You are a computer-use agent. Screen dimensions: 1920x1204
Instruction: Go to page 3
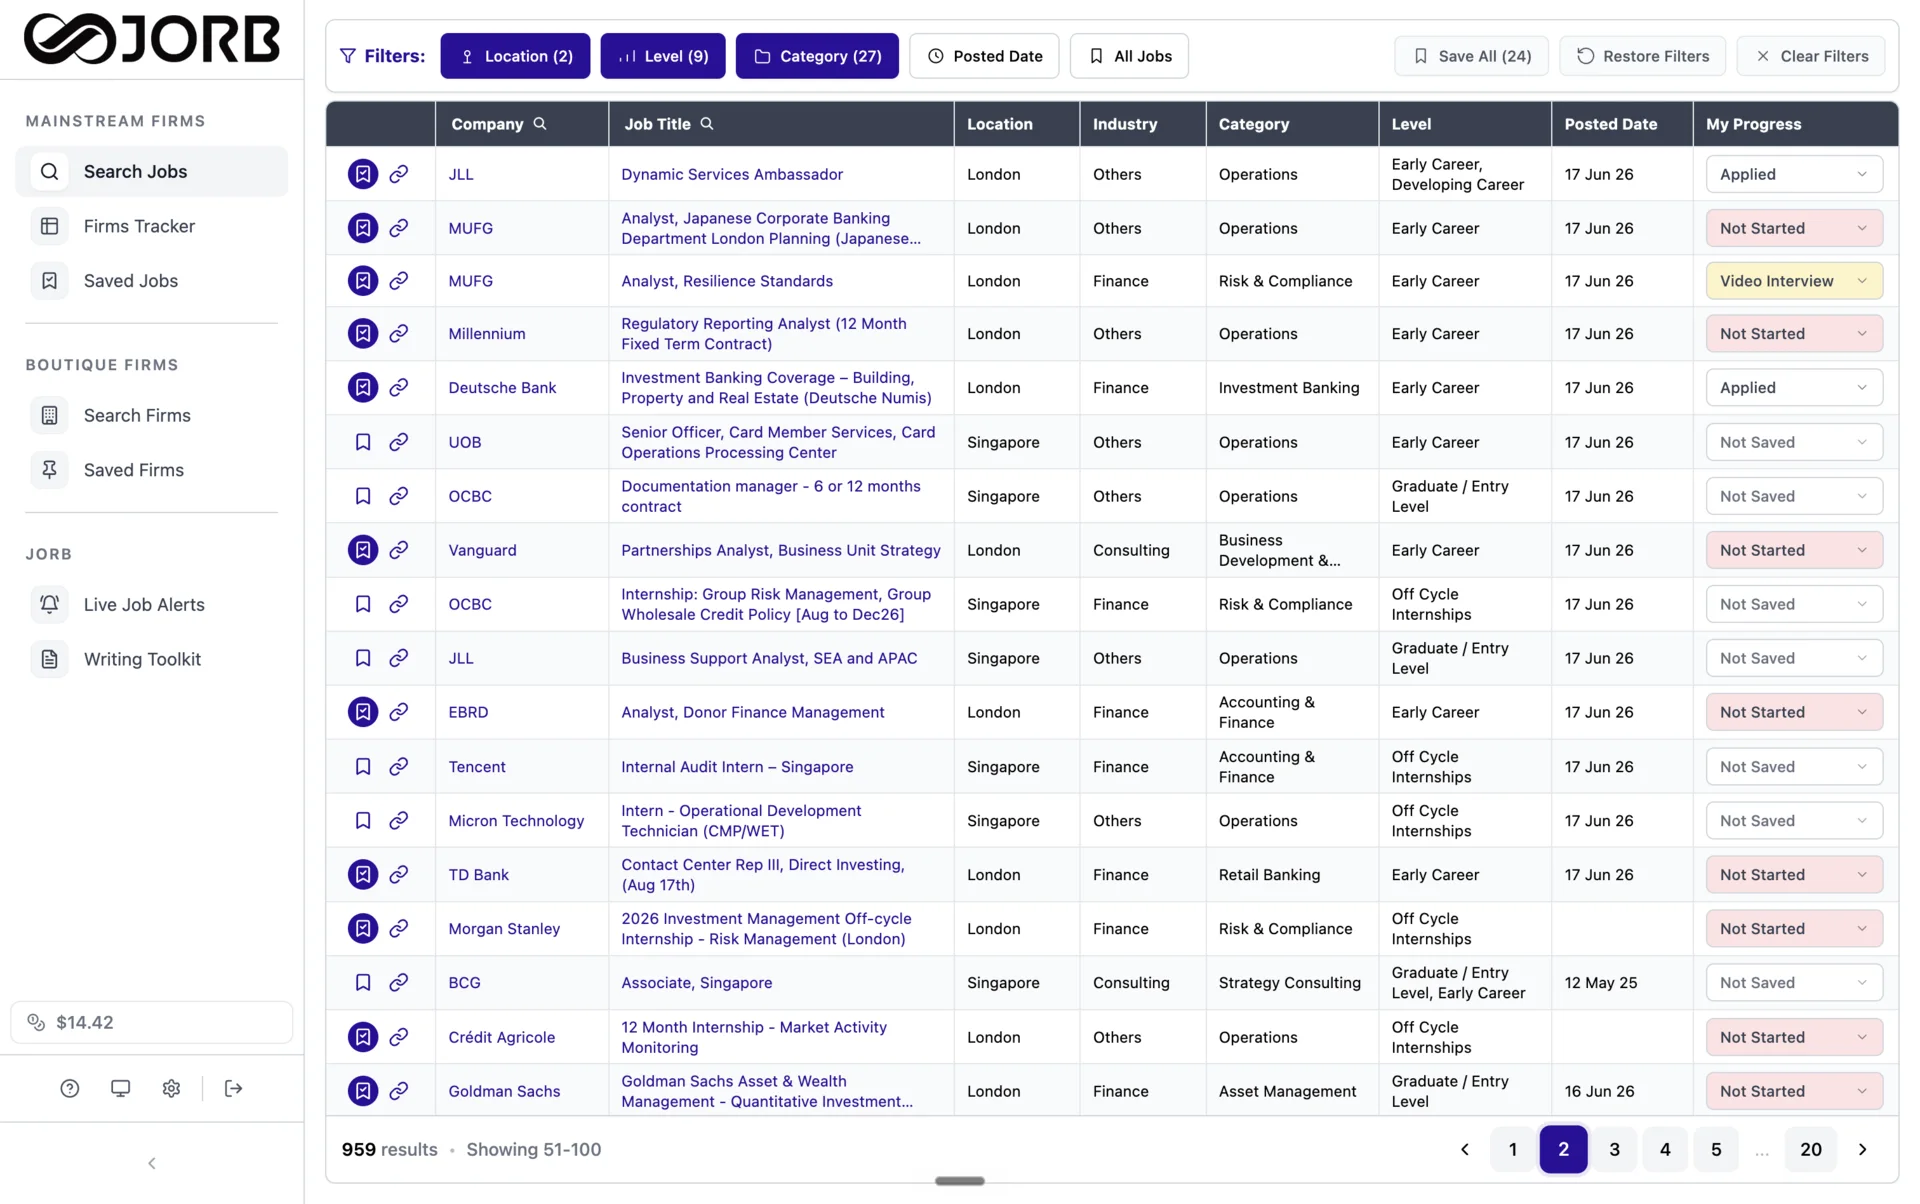[x=1614, y=1150]
